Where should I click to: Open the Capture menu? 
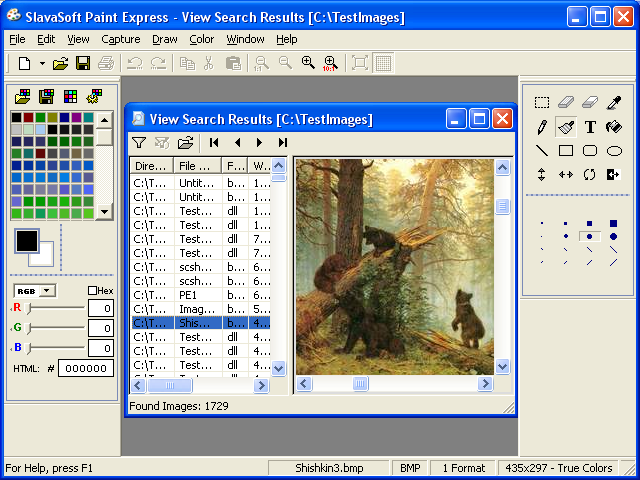[121, 39]
